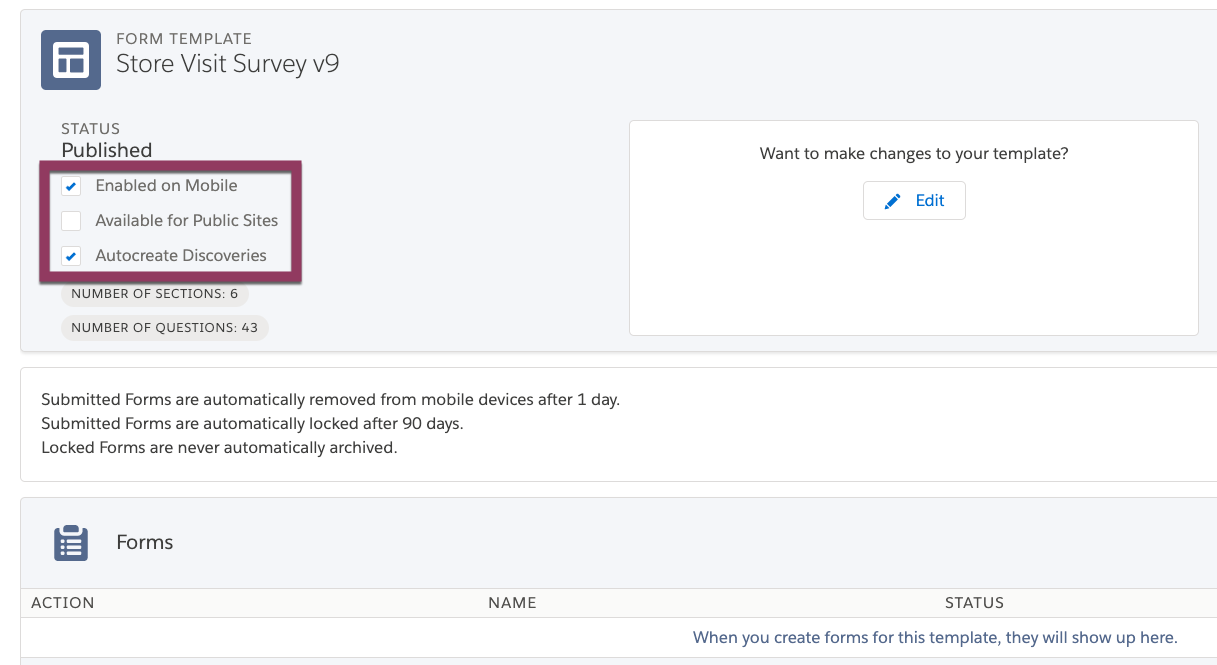Select the Store Visit Survey v9 title
This screenshot has height=665, width=1217.
[x=228, y=64]
